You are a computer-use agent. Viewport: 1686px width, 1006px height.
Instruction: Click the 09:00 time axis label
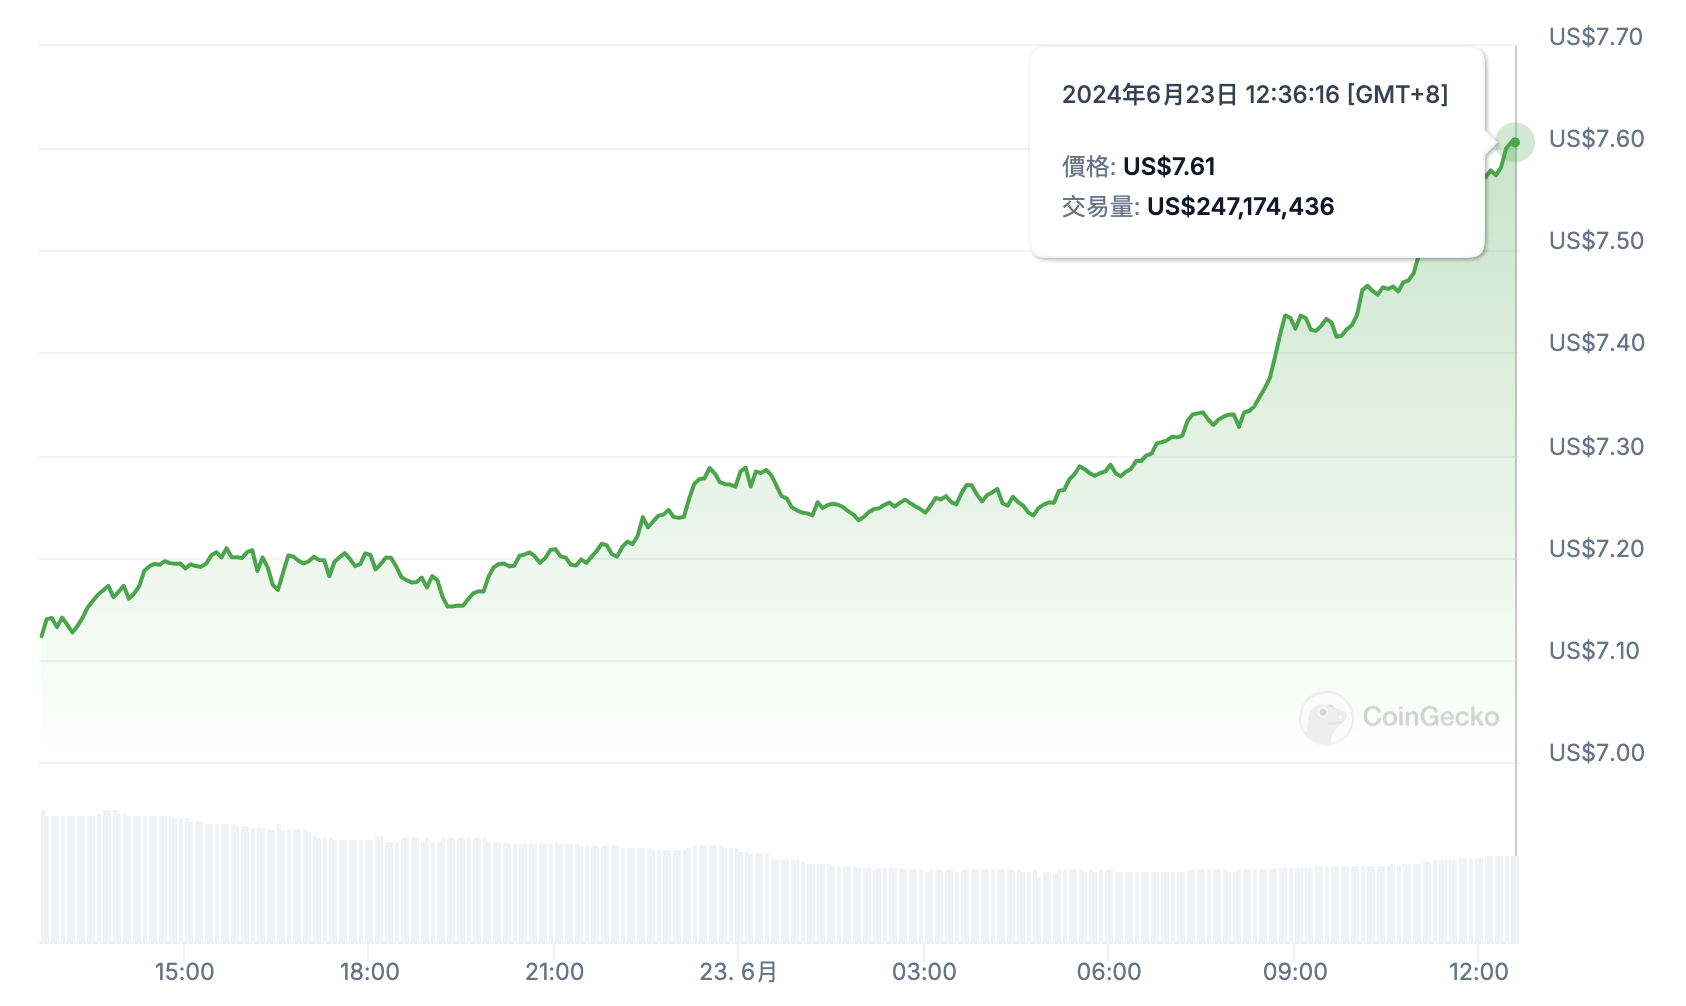(1294, 972)
